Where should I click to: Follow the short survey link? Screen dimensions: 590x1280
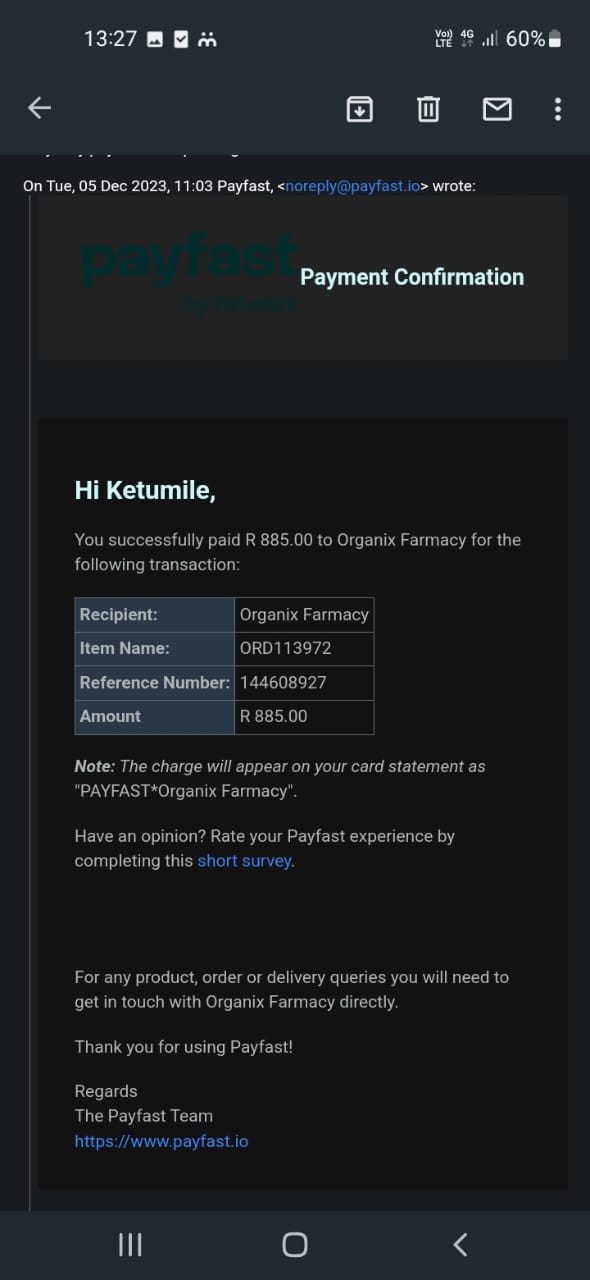coord(244,860)
